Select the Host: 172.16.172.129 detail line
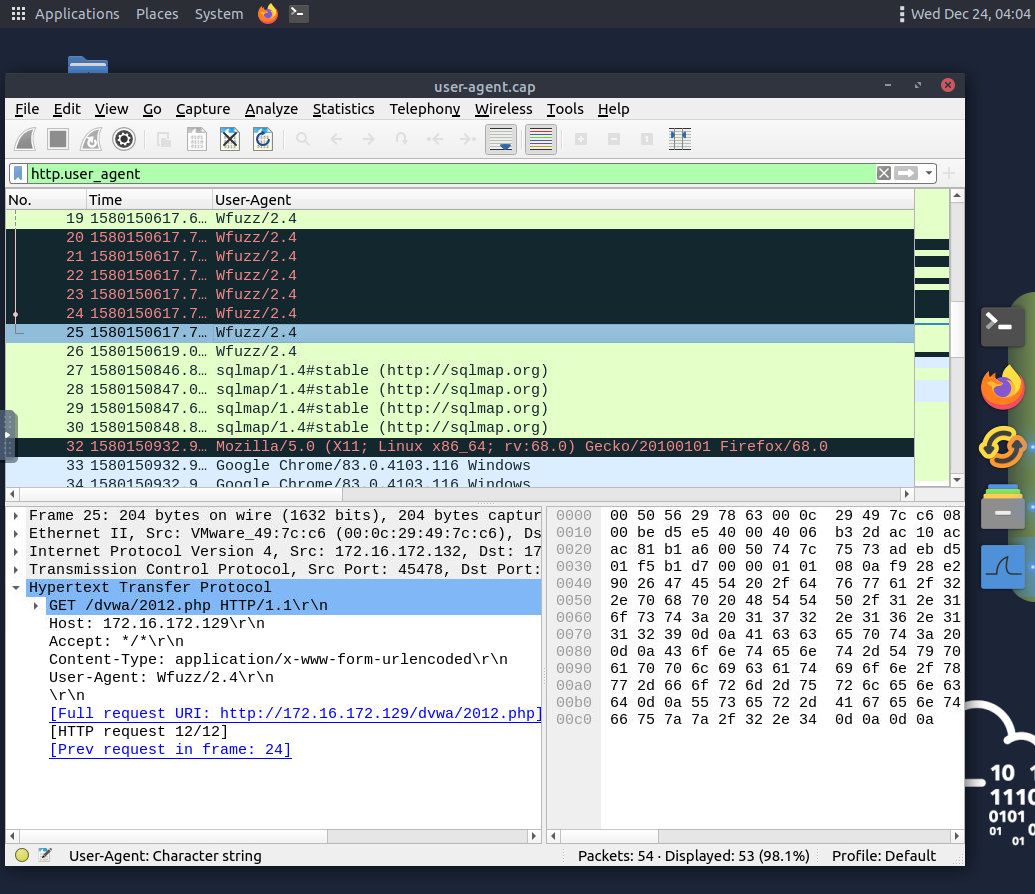1035x894 pixels. point(157,623)
